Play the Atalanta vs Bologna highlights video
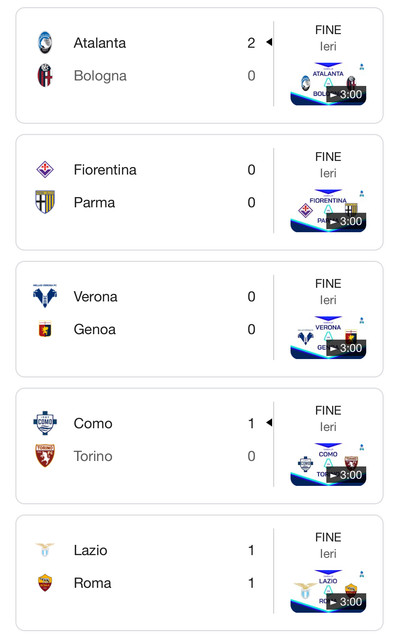The image size is (399, 640). [x=328, y=84]
